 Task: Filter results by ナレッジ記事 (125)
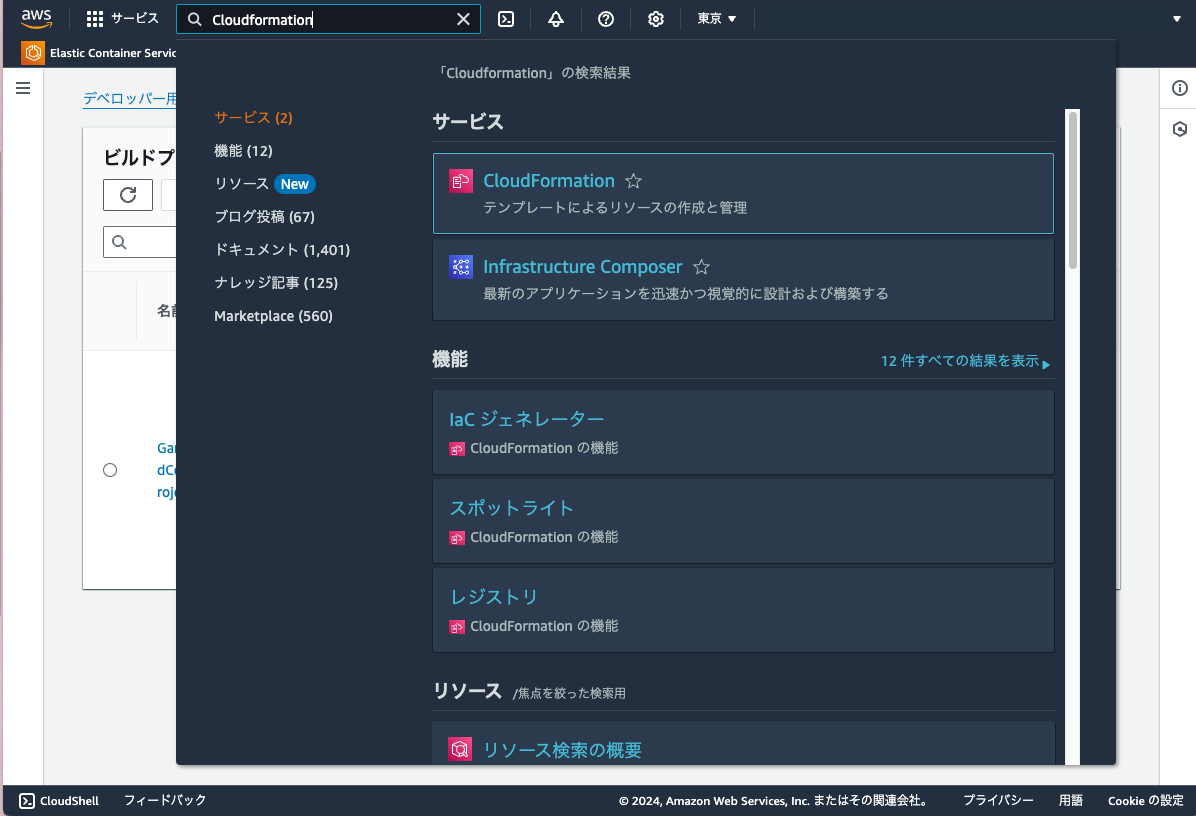(x=276, y=283)
